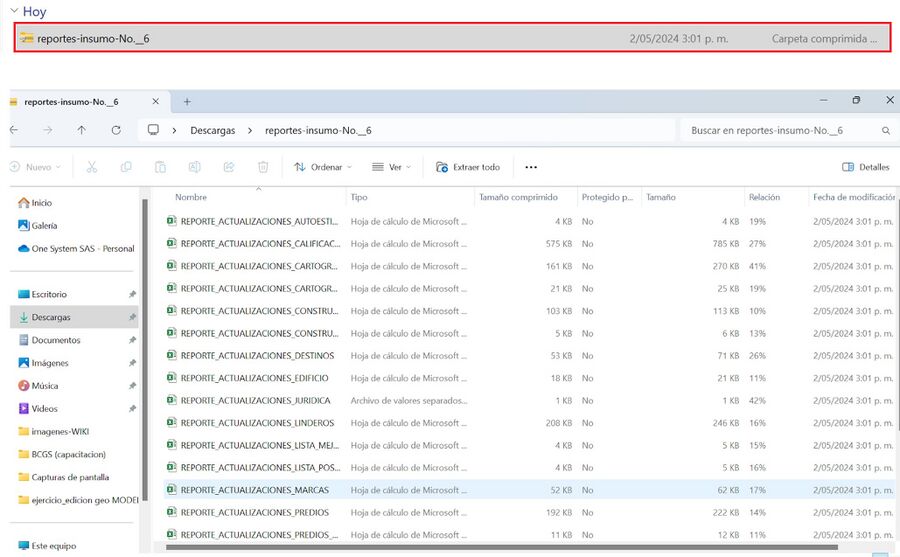The image size is (900, 557).
Task: Open the Ordenar dropdown
Action: tap(323, 167)
